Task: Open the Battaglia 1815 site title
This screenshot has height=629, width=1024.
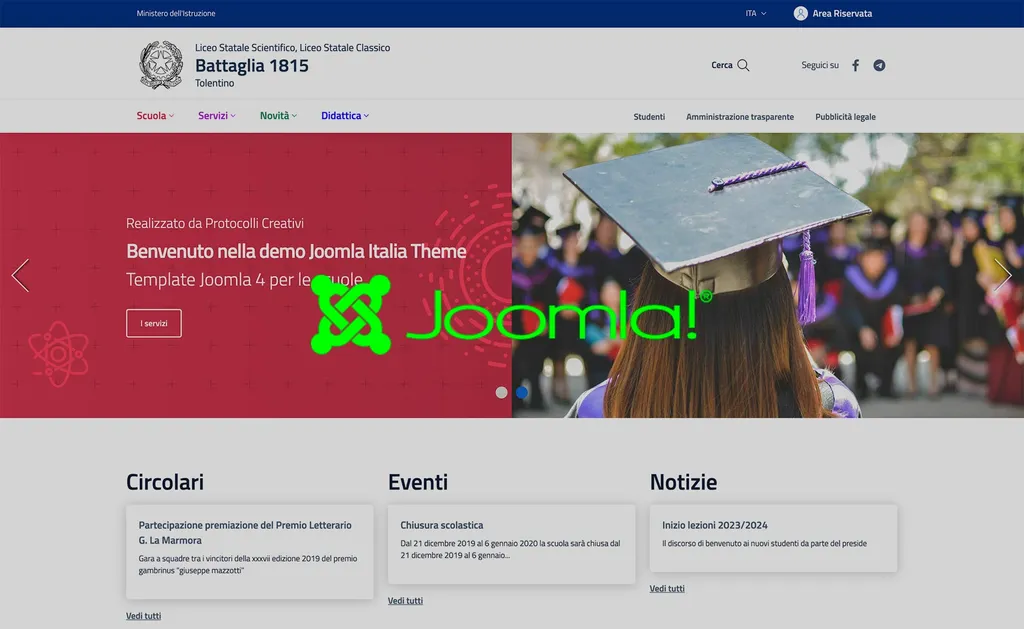Action: 251,65
